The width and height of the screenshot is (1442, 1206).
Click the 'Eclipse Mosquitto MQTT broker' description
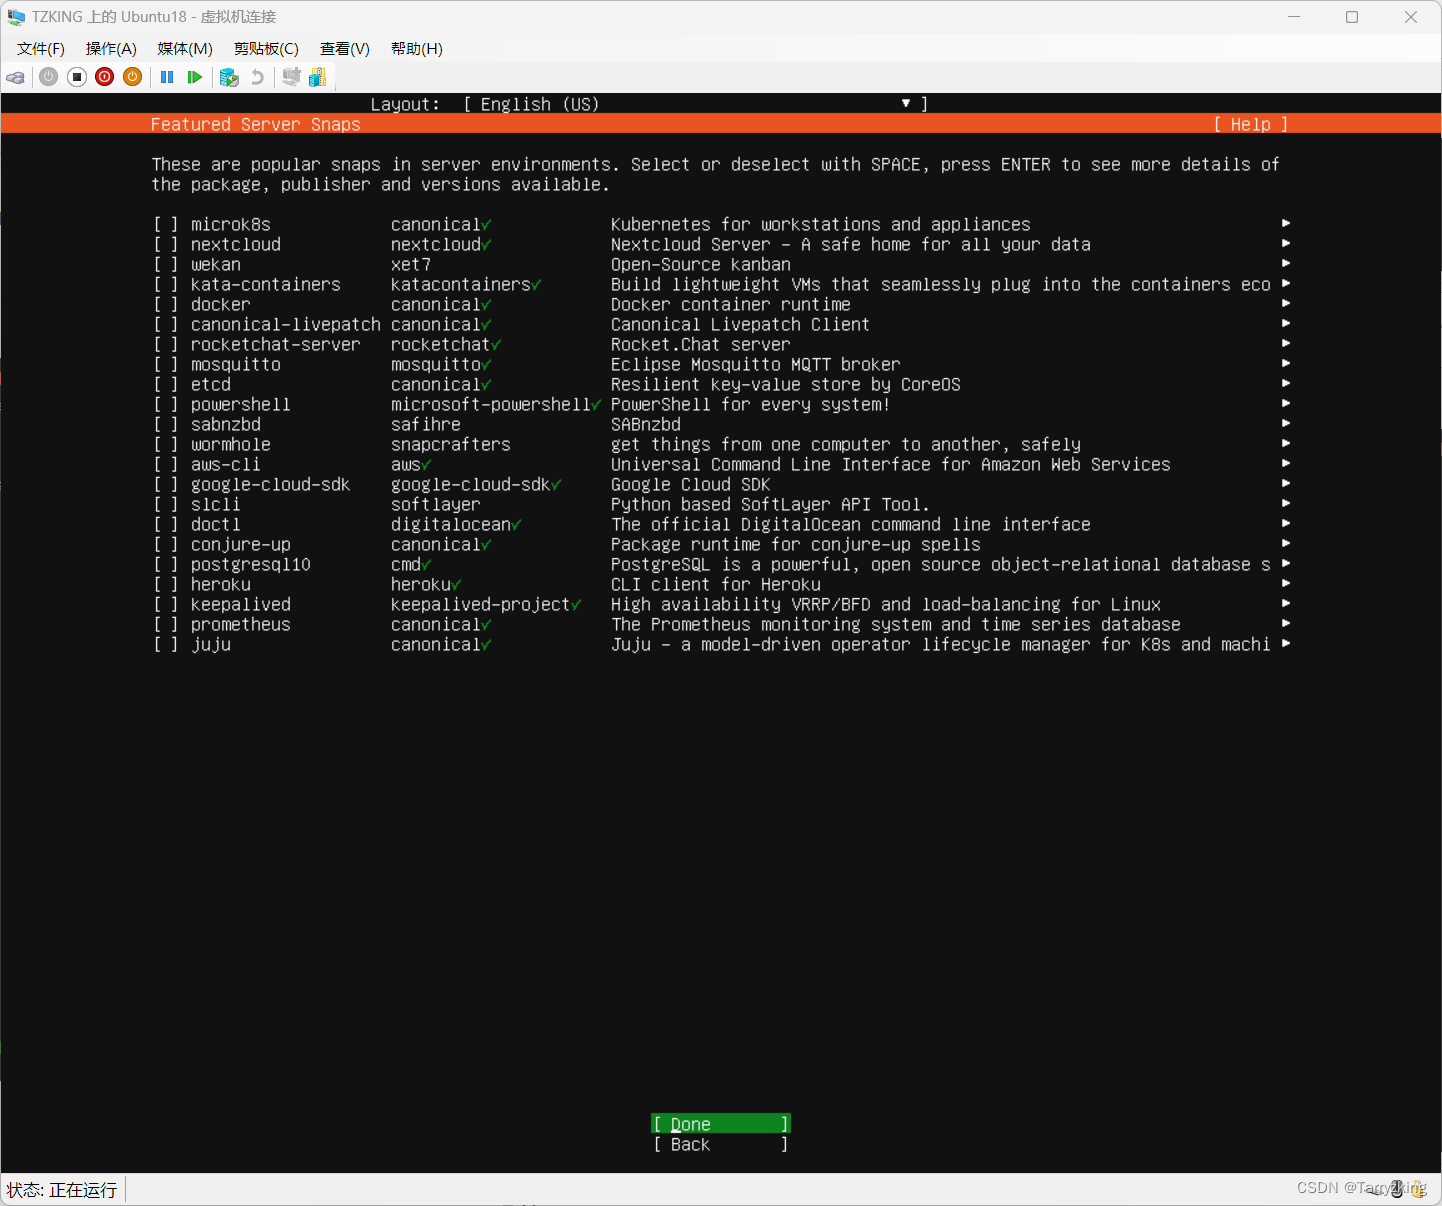(756, 365)
